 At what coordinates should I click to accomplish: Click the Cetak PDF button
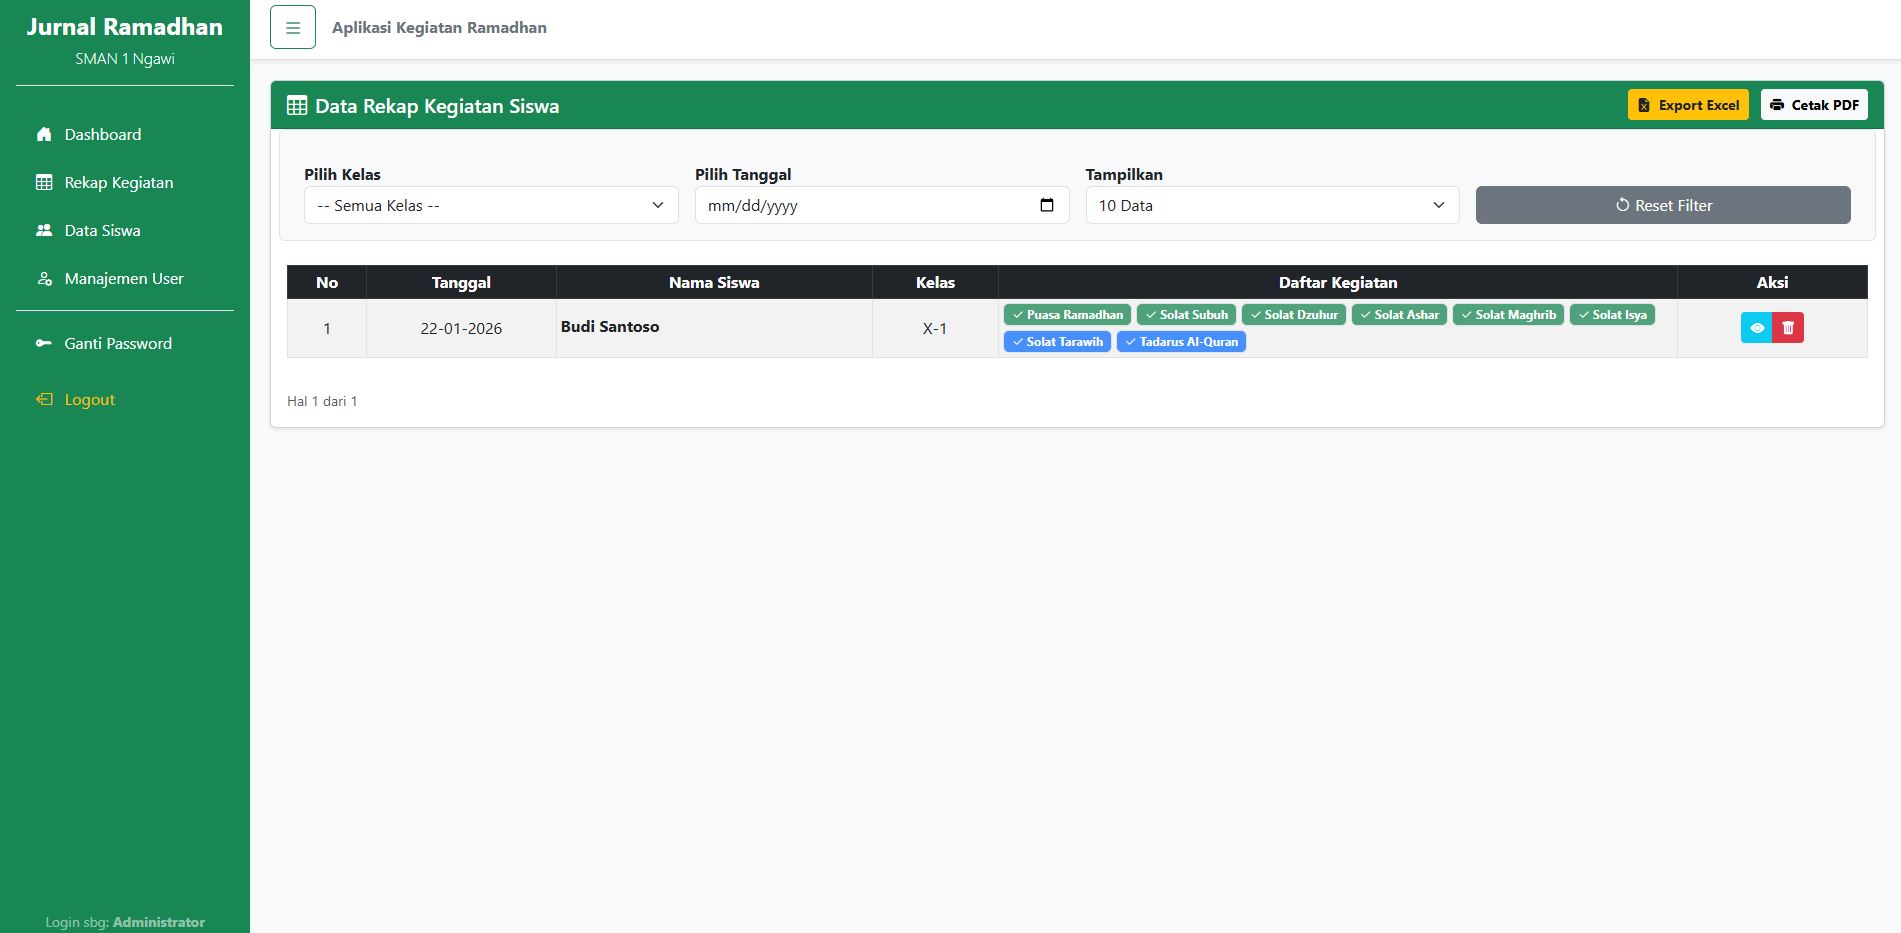(x=1813, y=105)
